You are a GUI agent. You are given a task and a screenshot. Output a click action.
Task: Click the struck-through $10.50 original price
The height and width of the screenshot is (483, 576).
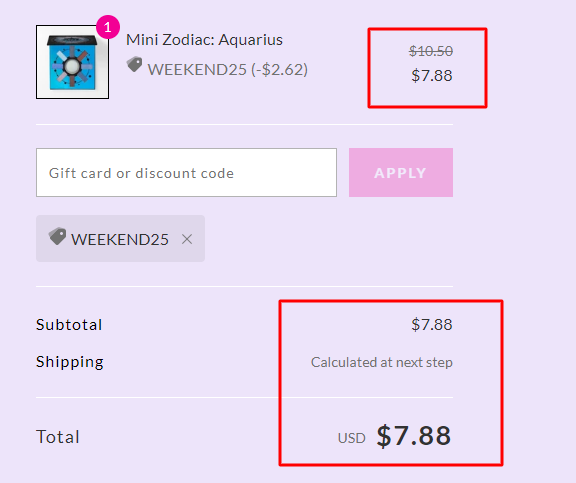(431, 51)
